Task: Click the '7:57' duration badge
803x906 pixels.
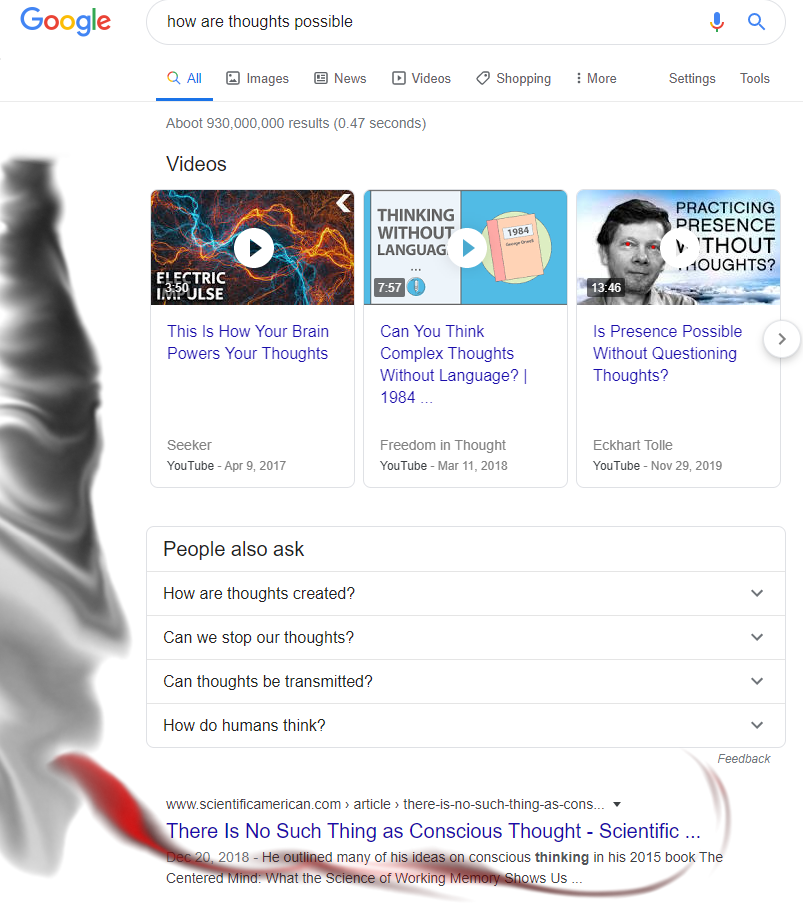Action: [x=390, y=287]
